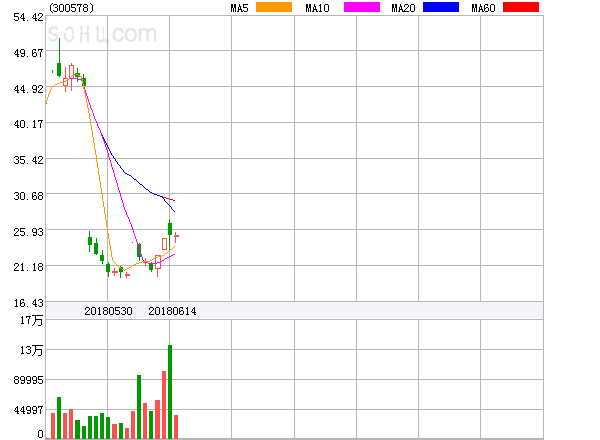The width and height of the screenshot is (600, 440).
Task: Click the 30.68 price axis label
Action: [28, 196]
